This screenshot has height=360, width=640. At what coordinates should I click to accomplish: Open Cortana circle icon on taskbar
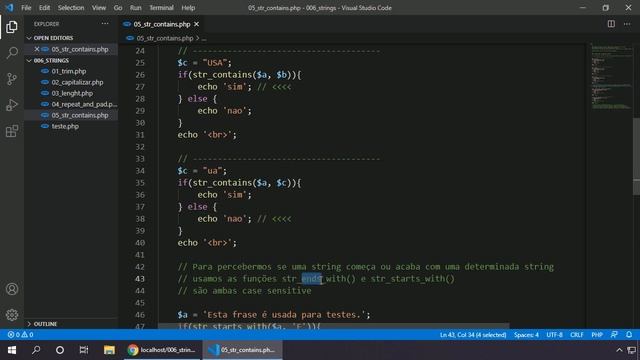point(60,350)
